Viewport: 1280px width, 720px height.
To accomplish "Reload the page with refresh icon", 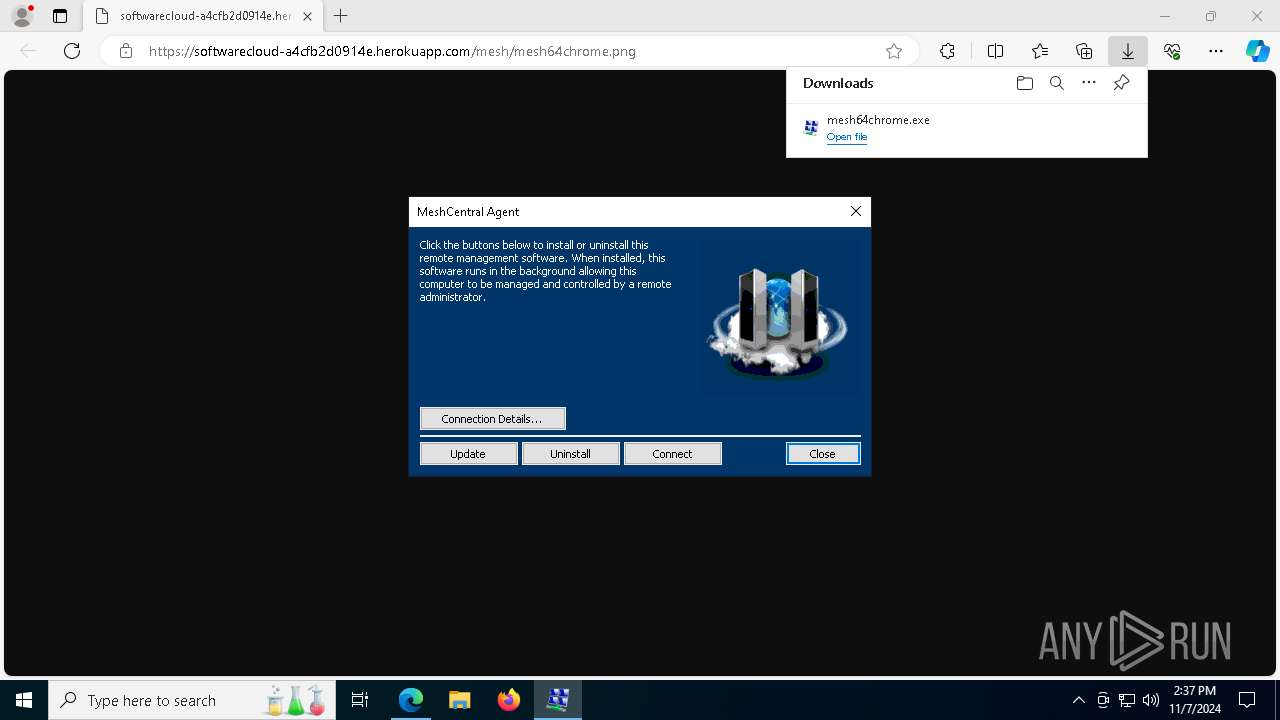I will (72, 51).
